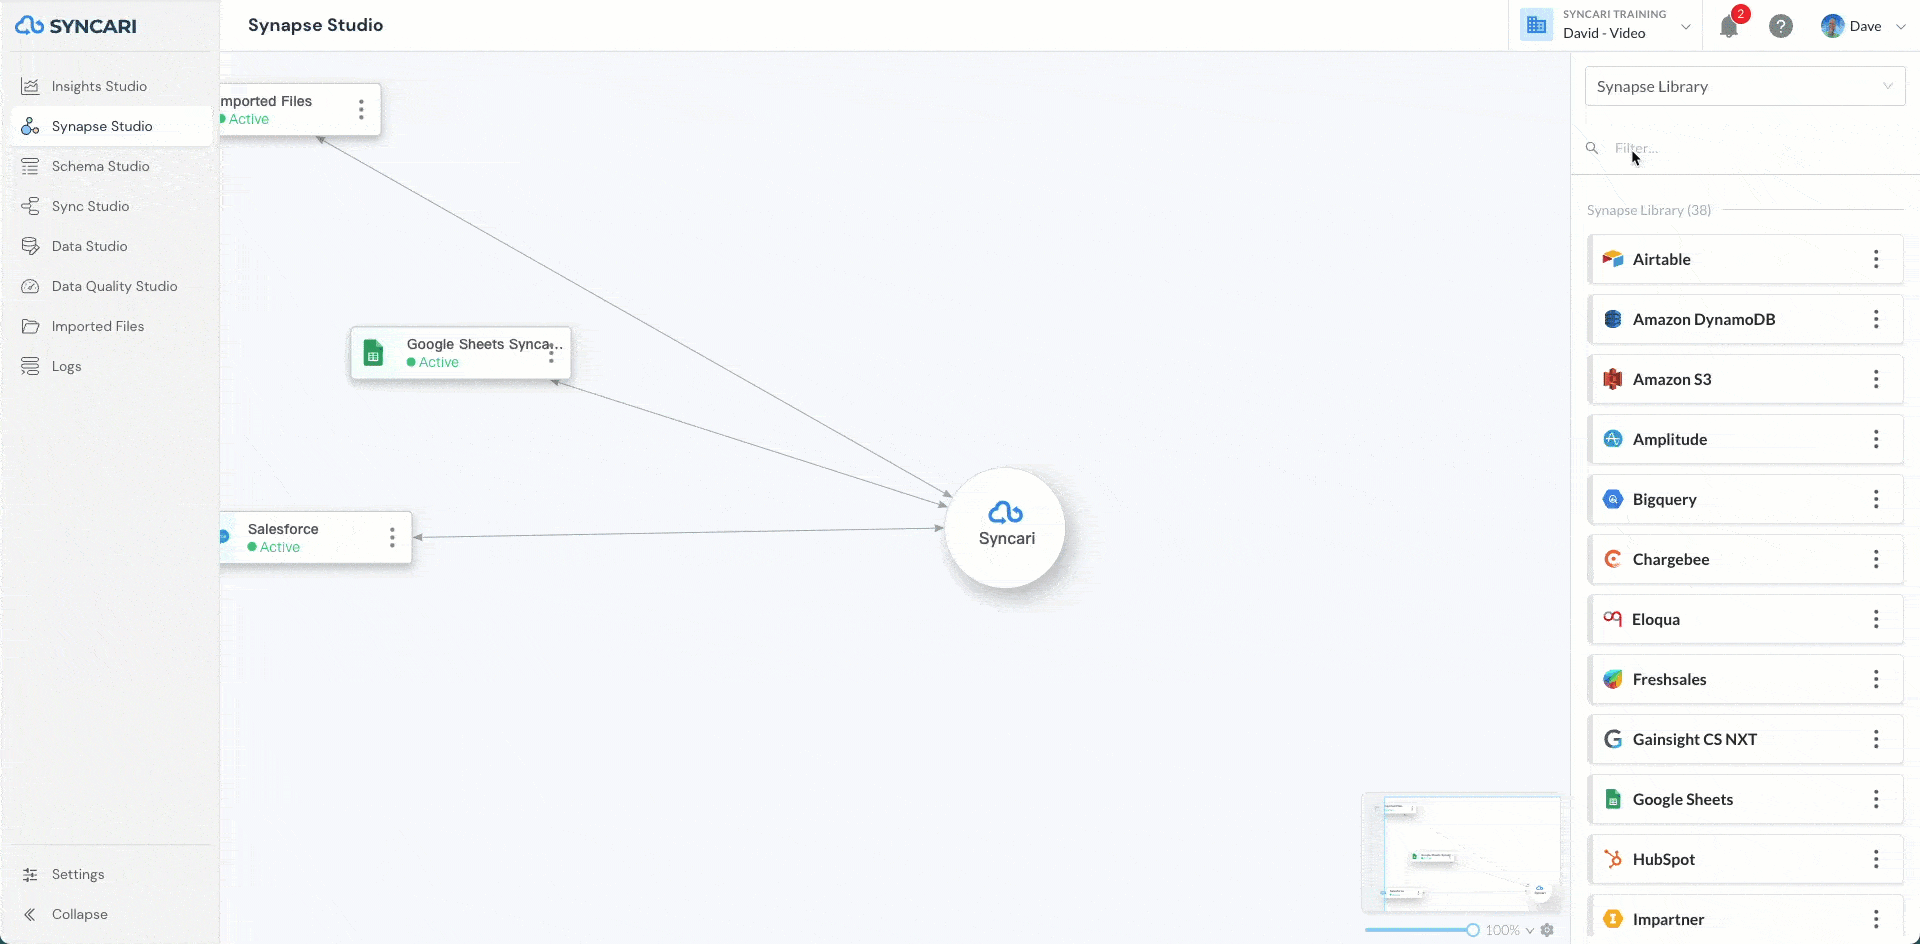This screenshot has height=944, width=1920.
Task: Click the Schema Studio list icon
Action: pos(30,166)
